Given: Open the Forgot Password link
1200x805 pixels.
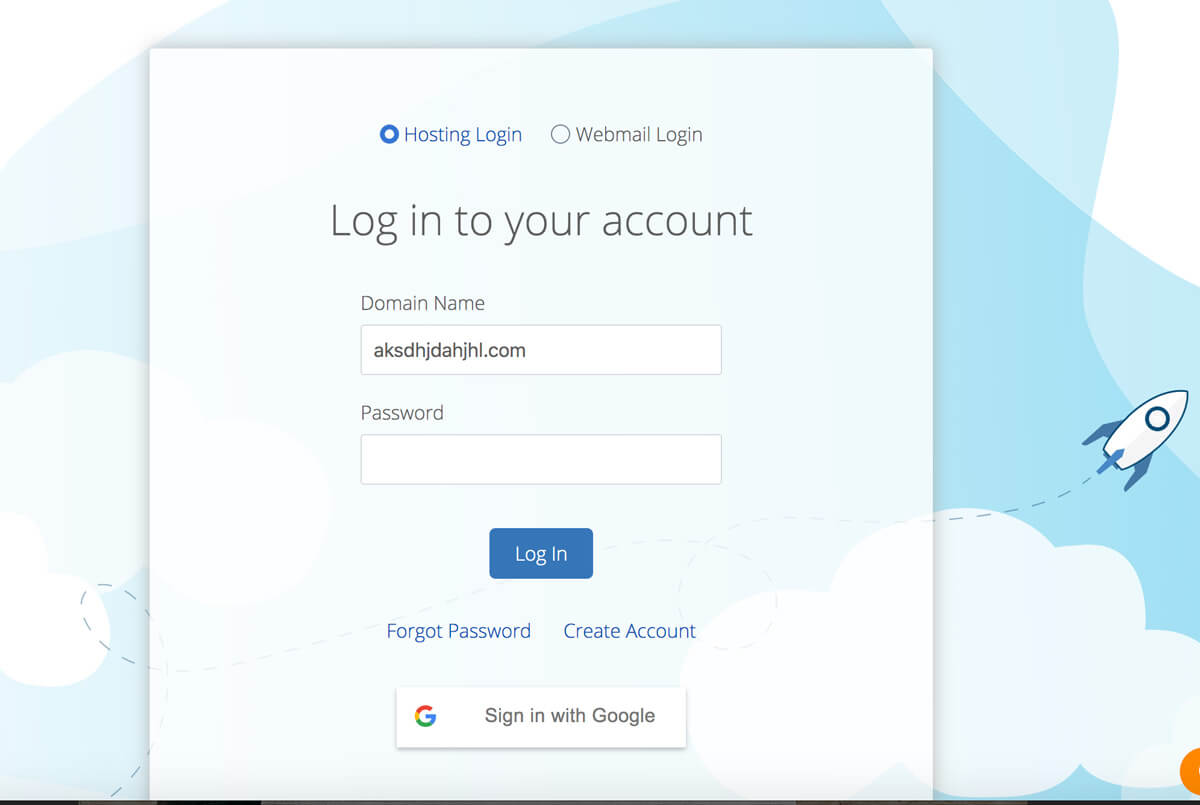Looking at the screenshot, I should pyautogui.click(x=459, y=631).
